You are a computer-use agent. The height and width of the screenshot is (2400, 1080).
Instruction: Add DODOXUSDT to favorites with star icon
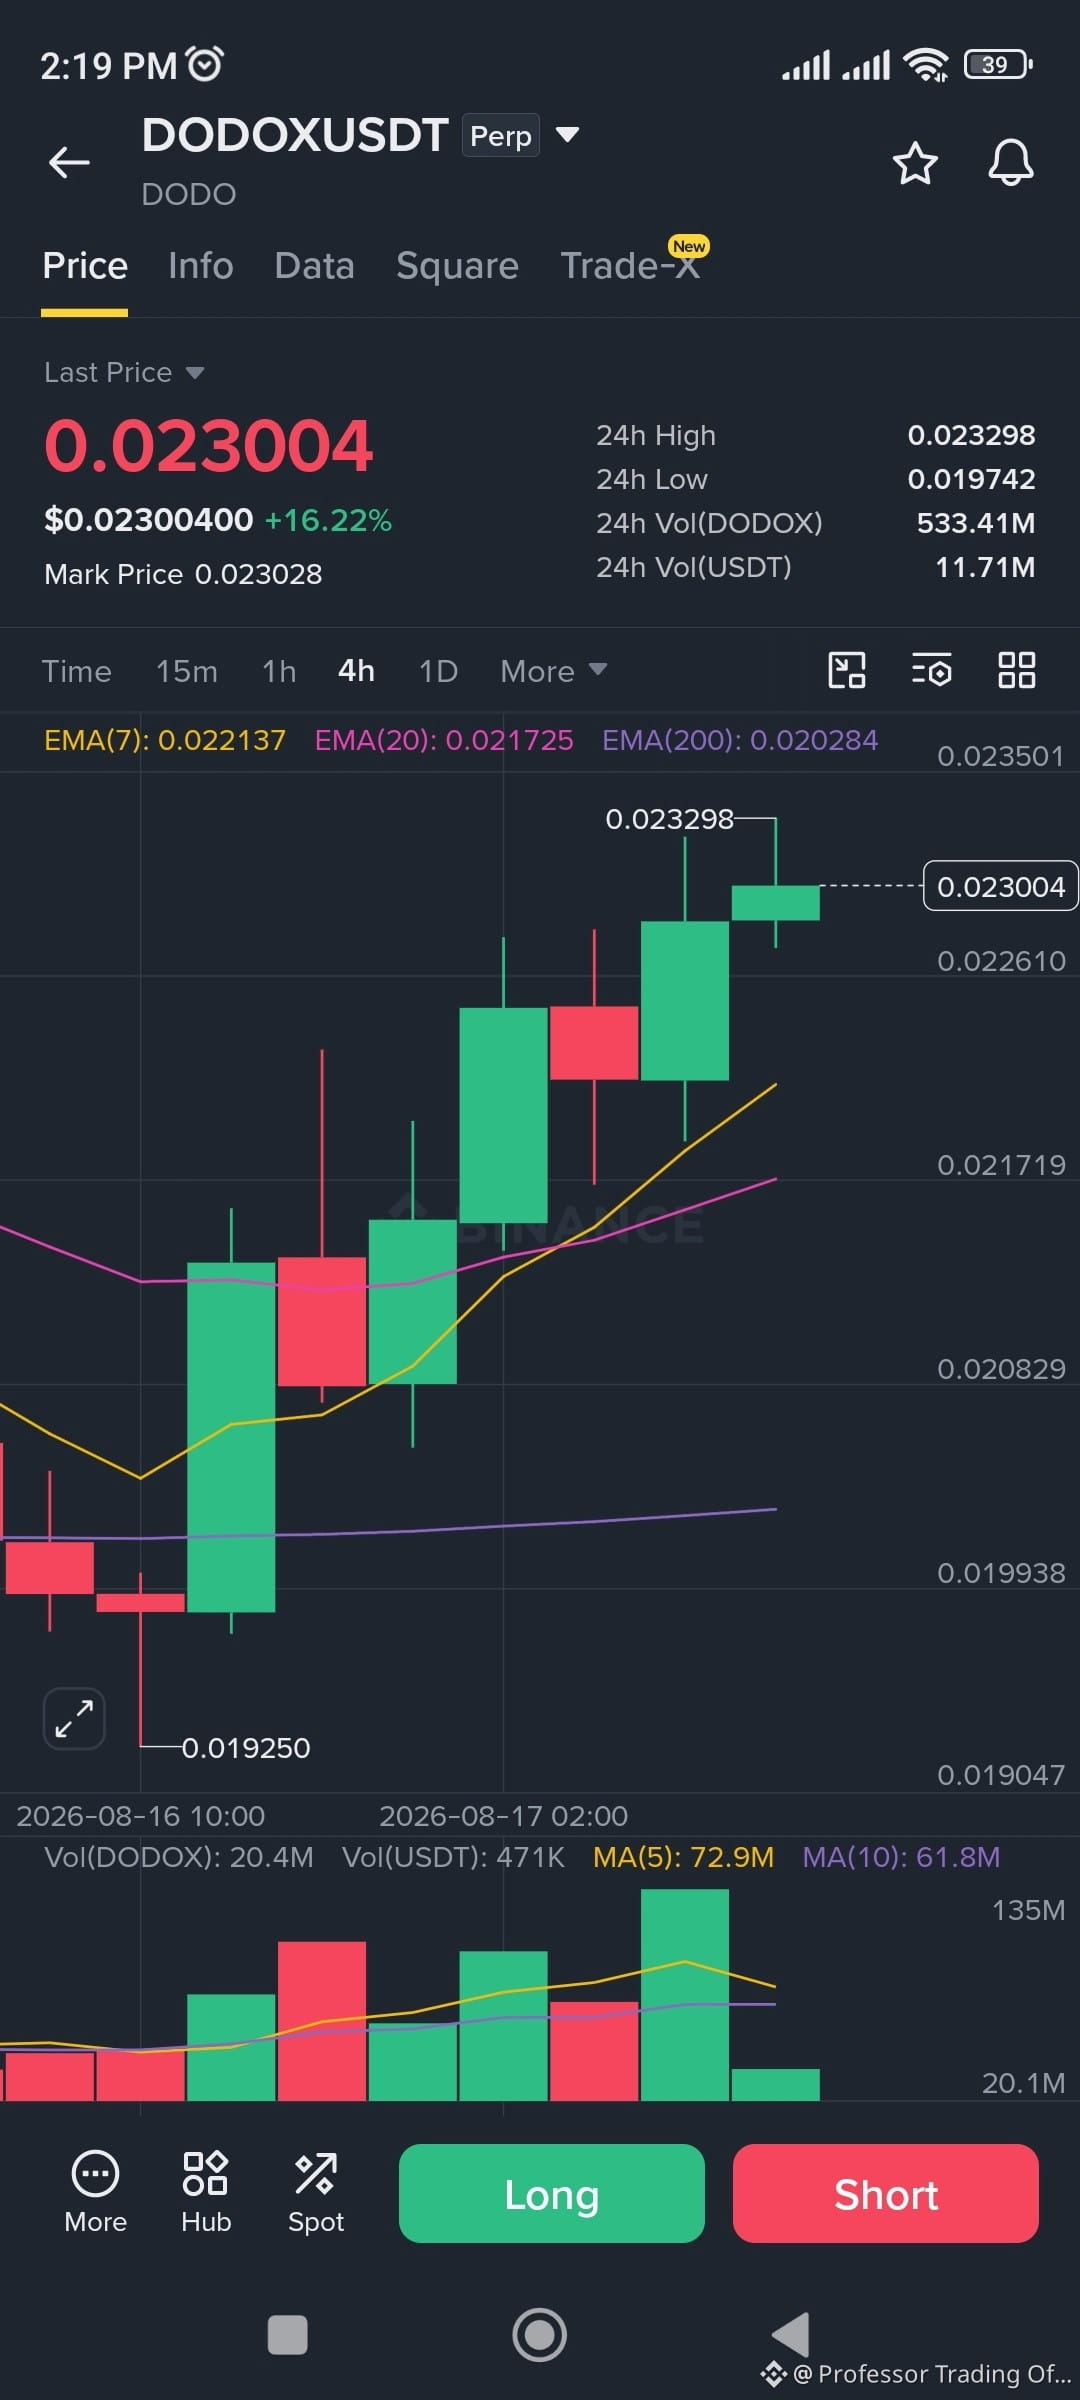click(914, 163)
